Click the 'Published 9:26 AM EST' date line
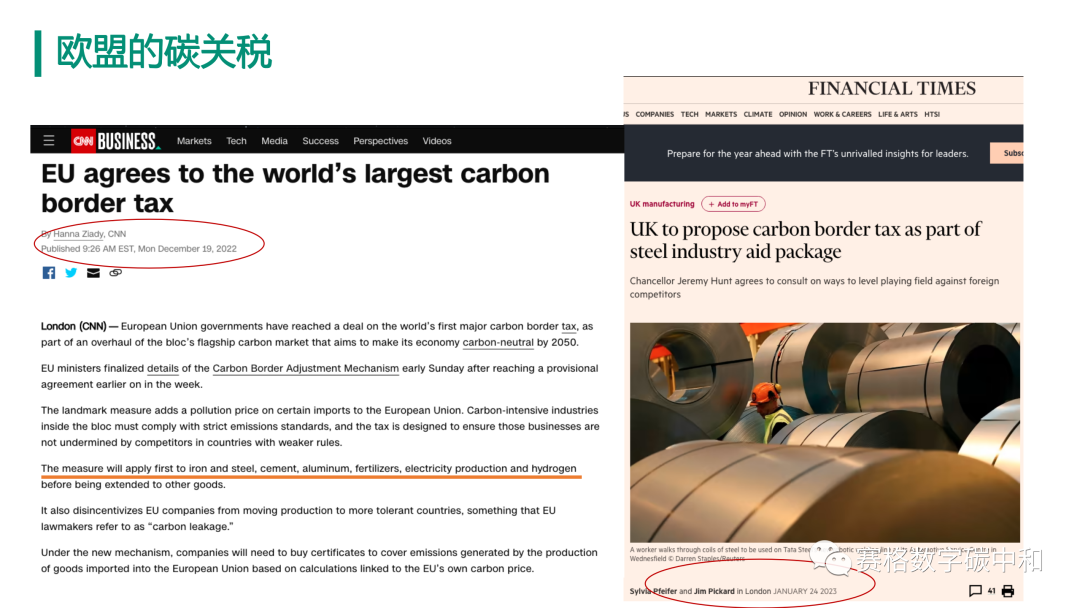The width and height of the screenshot is (1080, 608). point(138,249)
